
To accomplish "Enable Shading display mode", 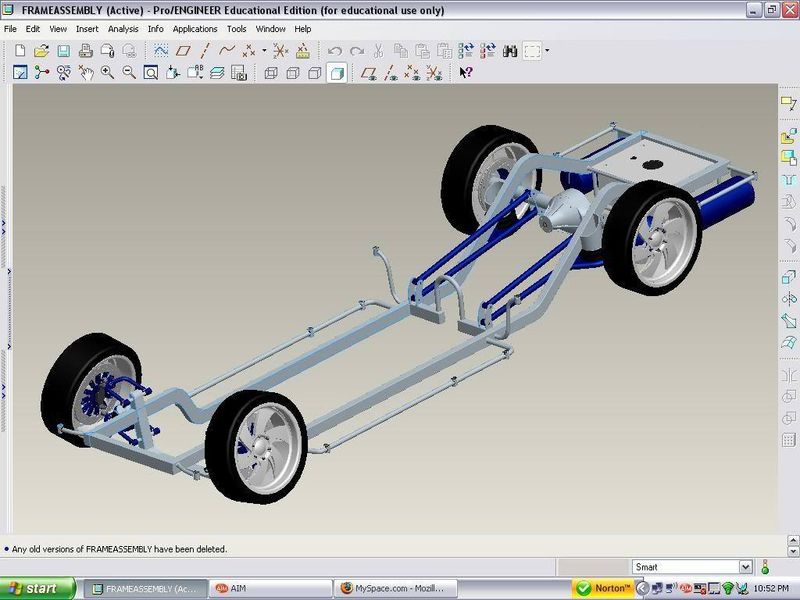I will (x=337, y=72).
